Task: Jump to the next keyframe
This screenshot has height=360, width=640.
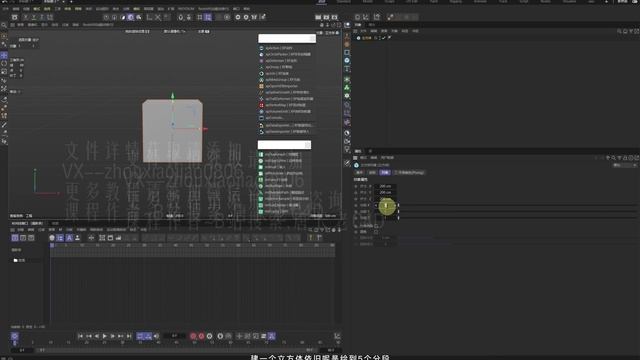Action: [121, 336]
